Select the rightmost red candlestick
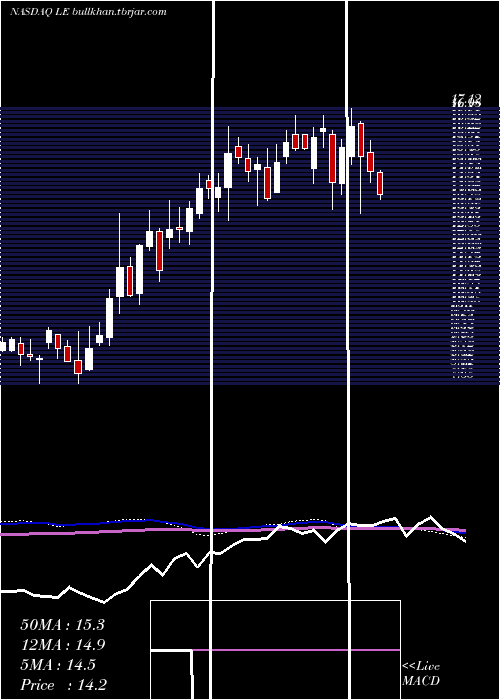The width and height of the screenshot is (500, 700). point(380,183)
